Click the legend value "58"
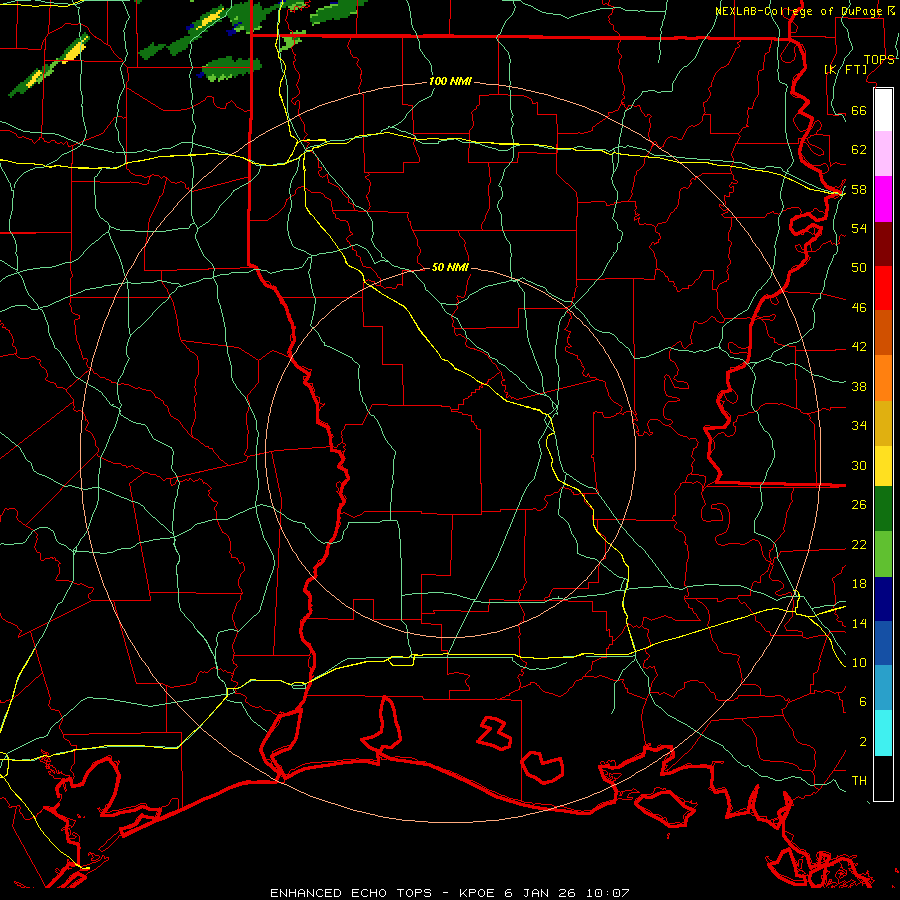The image size is (900, 900). click(x=859, y=189)
